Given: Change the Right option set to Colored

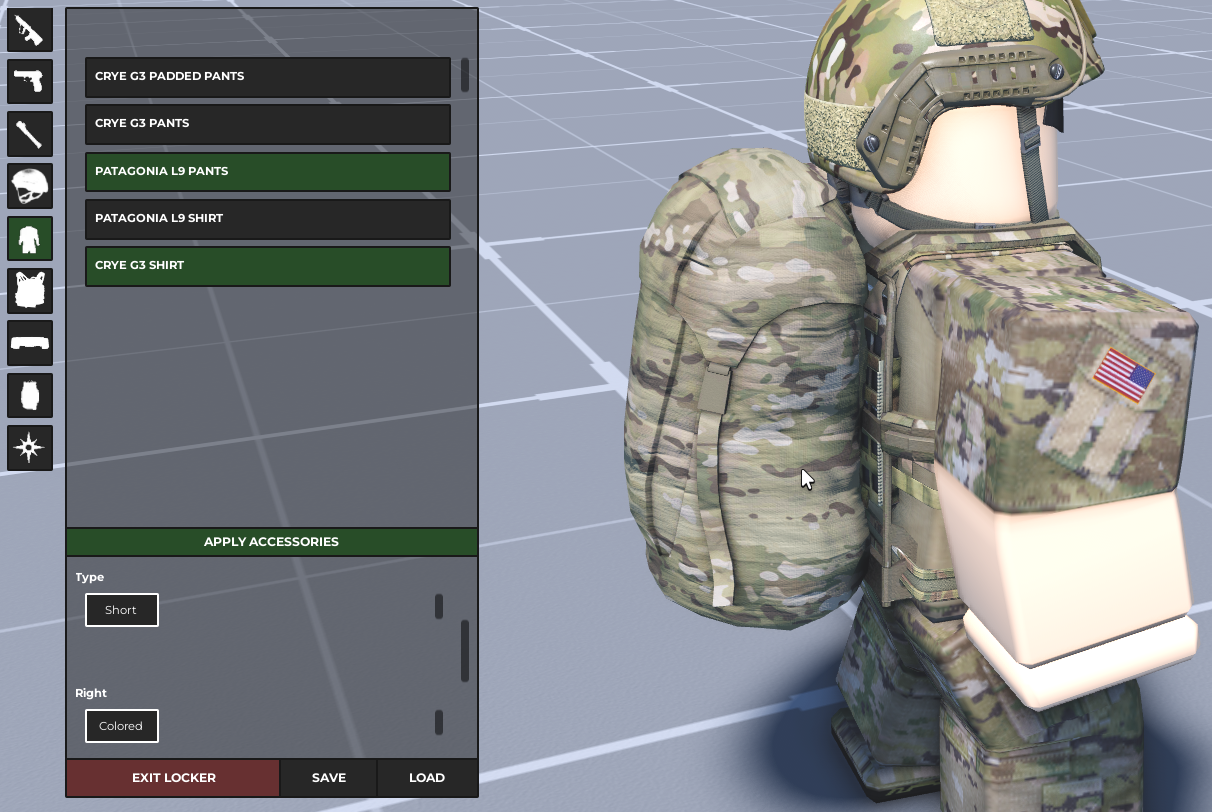Looking at the screenshot, I should click(x=122, y=726).
